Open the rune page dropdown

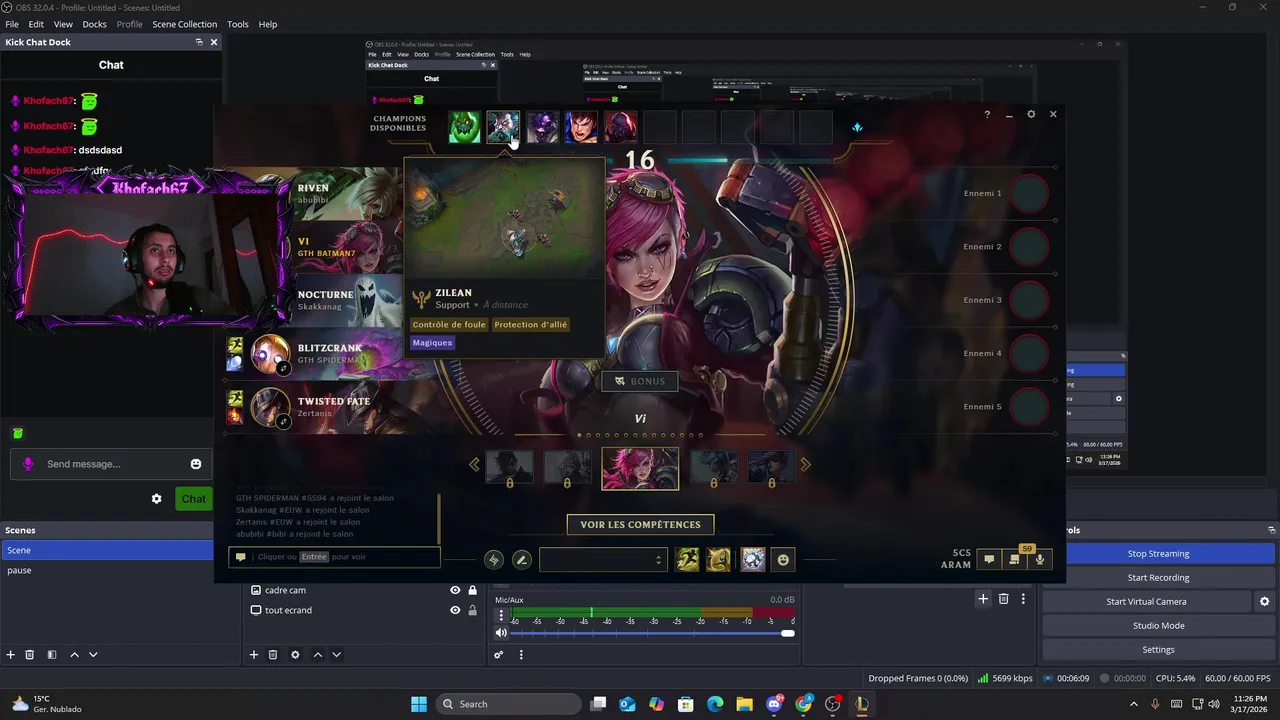coord(601,560)
